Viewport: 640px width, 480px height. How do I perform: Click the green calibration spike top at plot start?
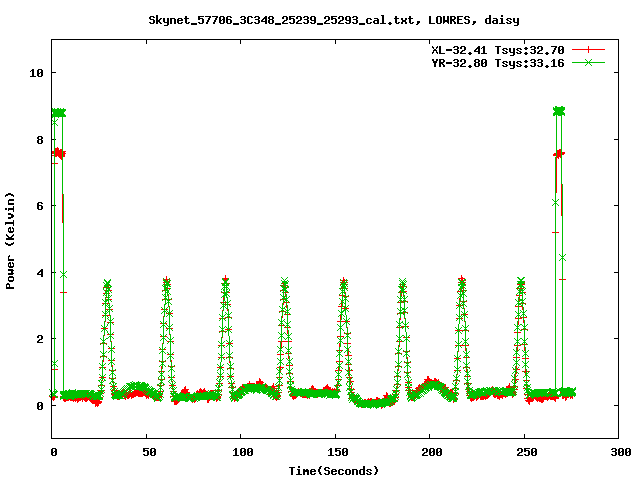pos(59,112)
